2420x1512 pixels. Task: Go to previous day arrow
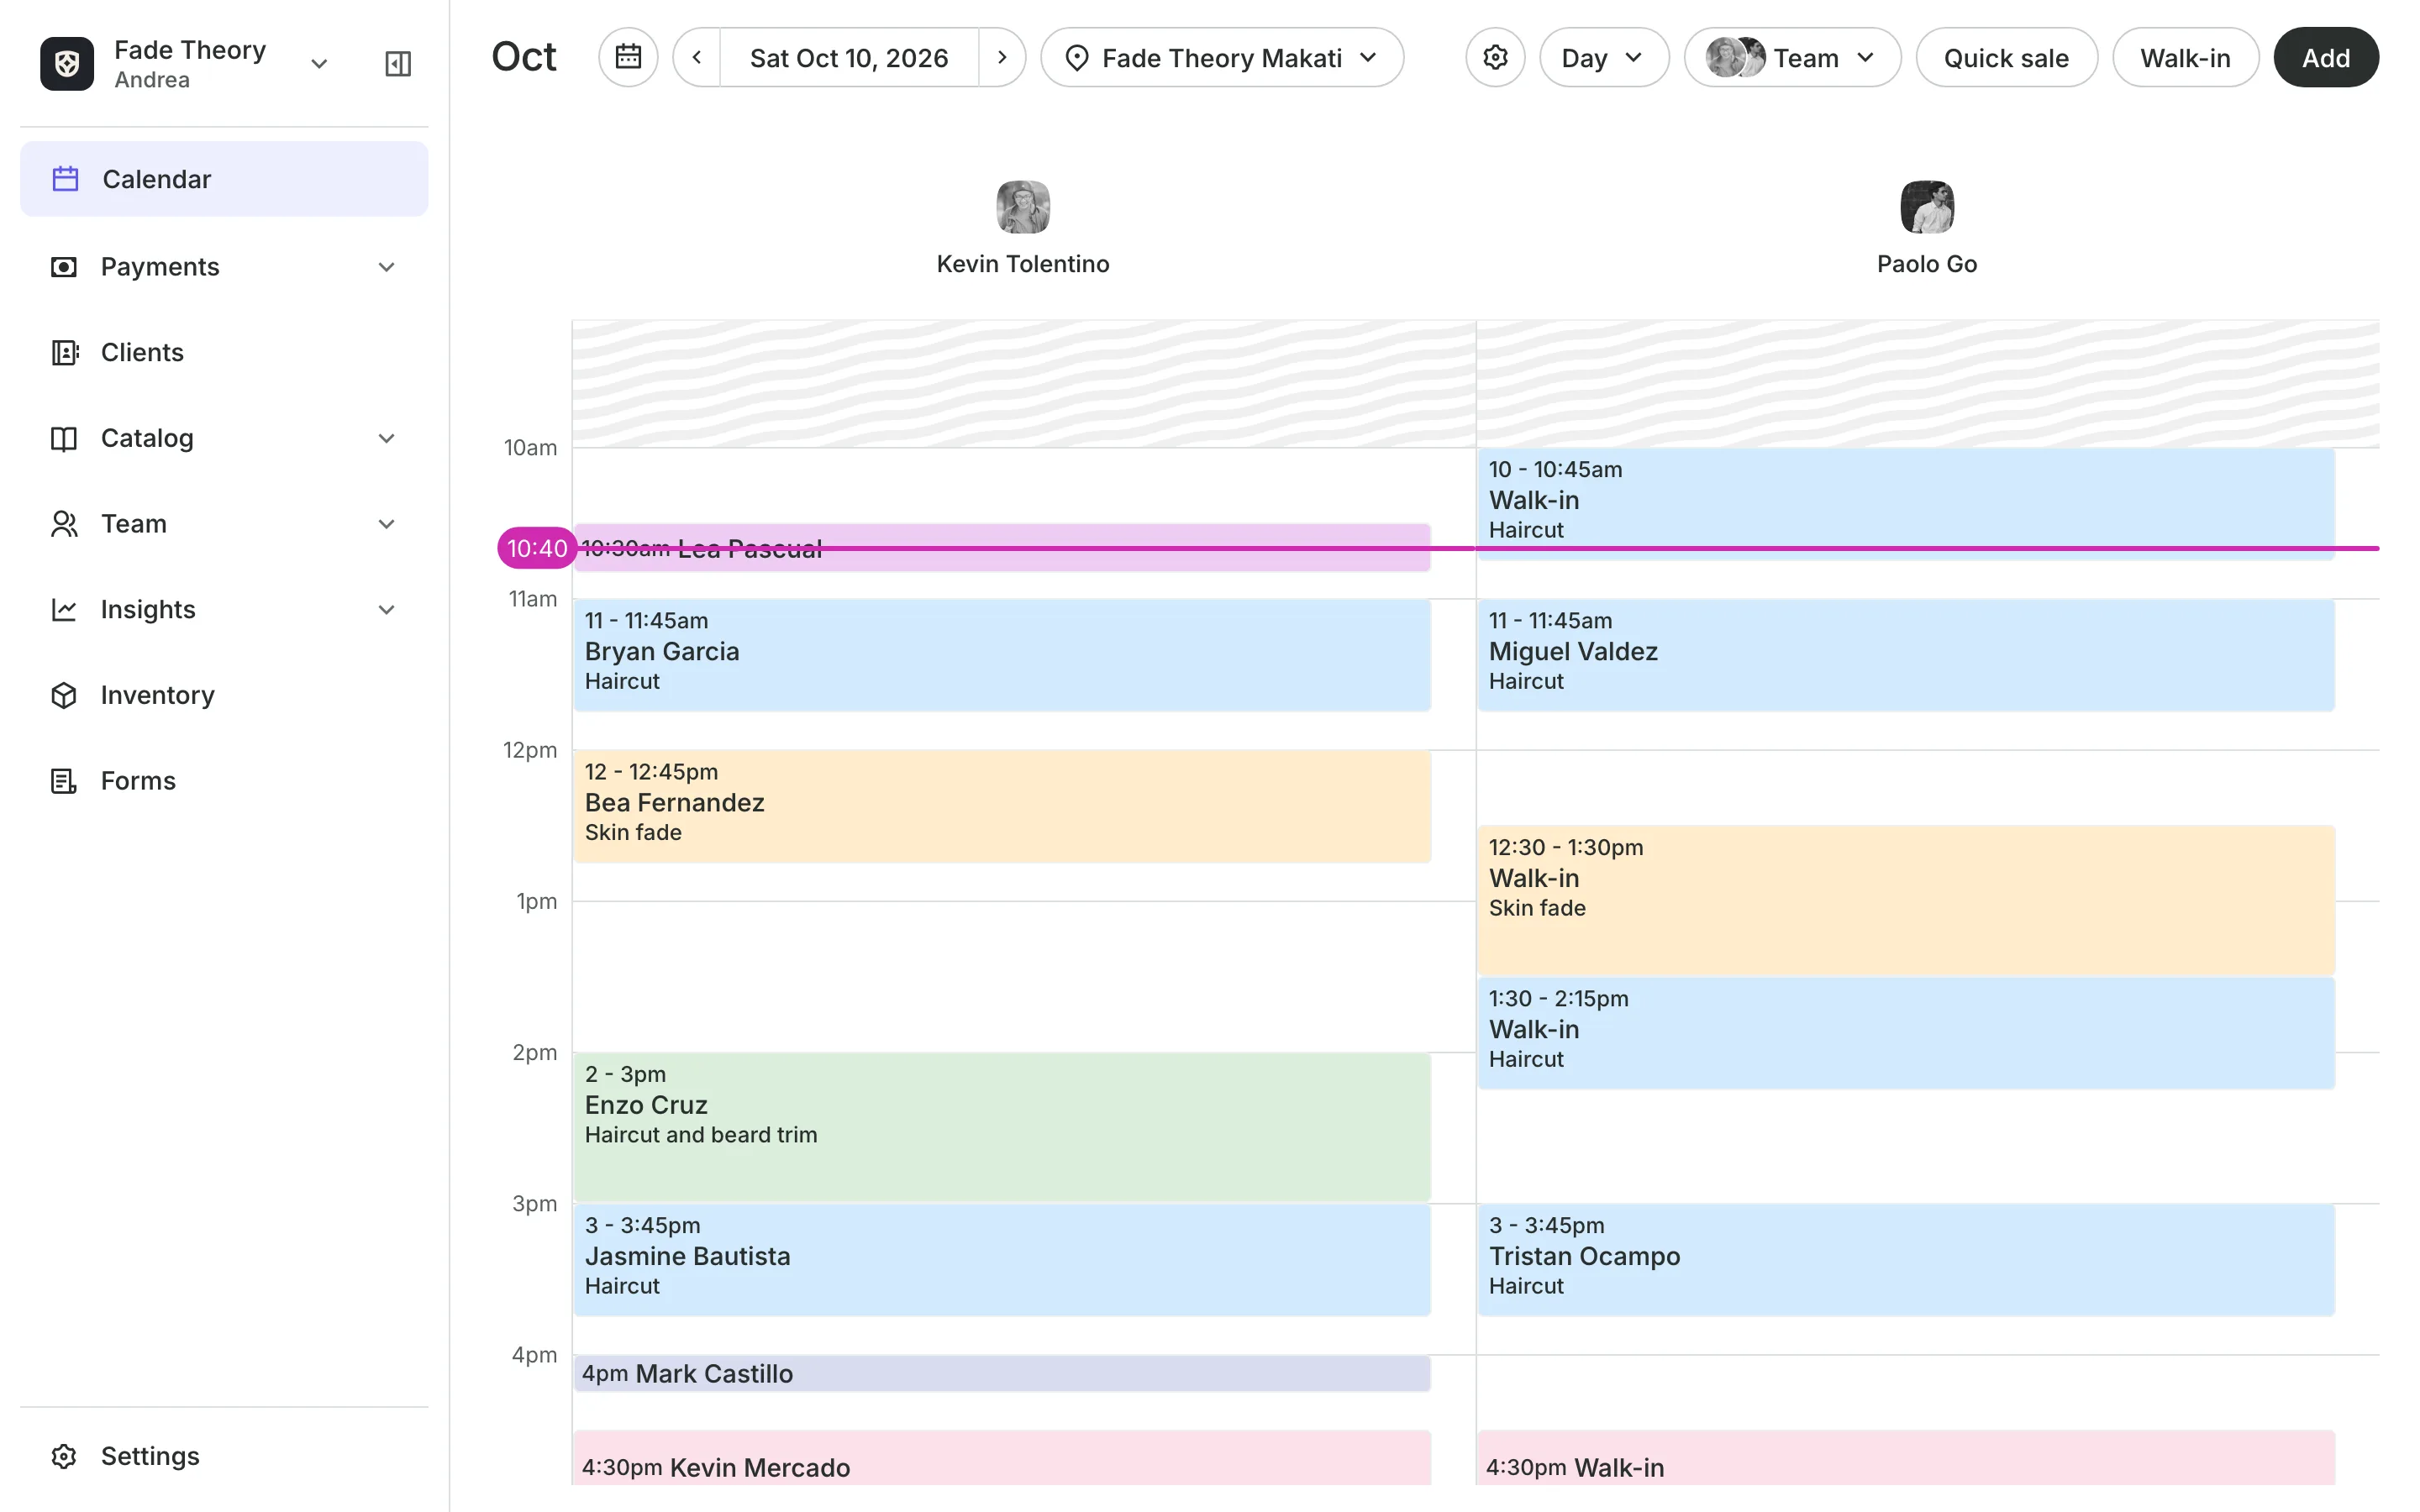(x=697, y=57)
